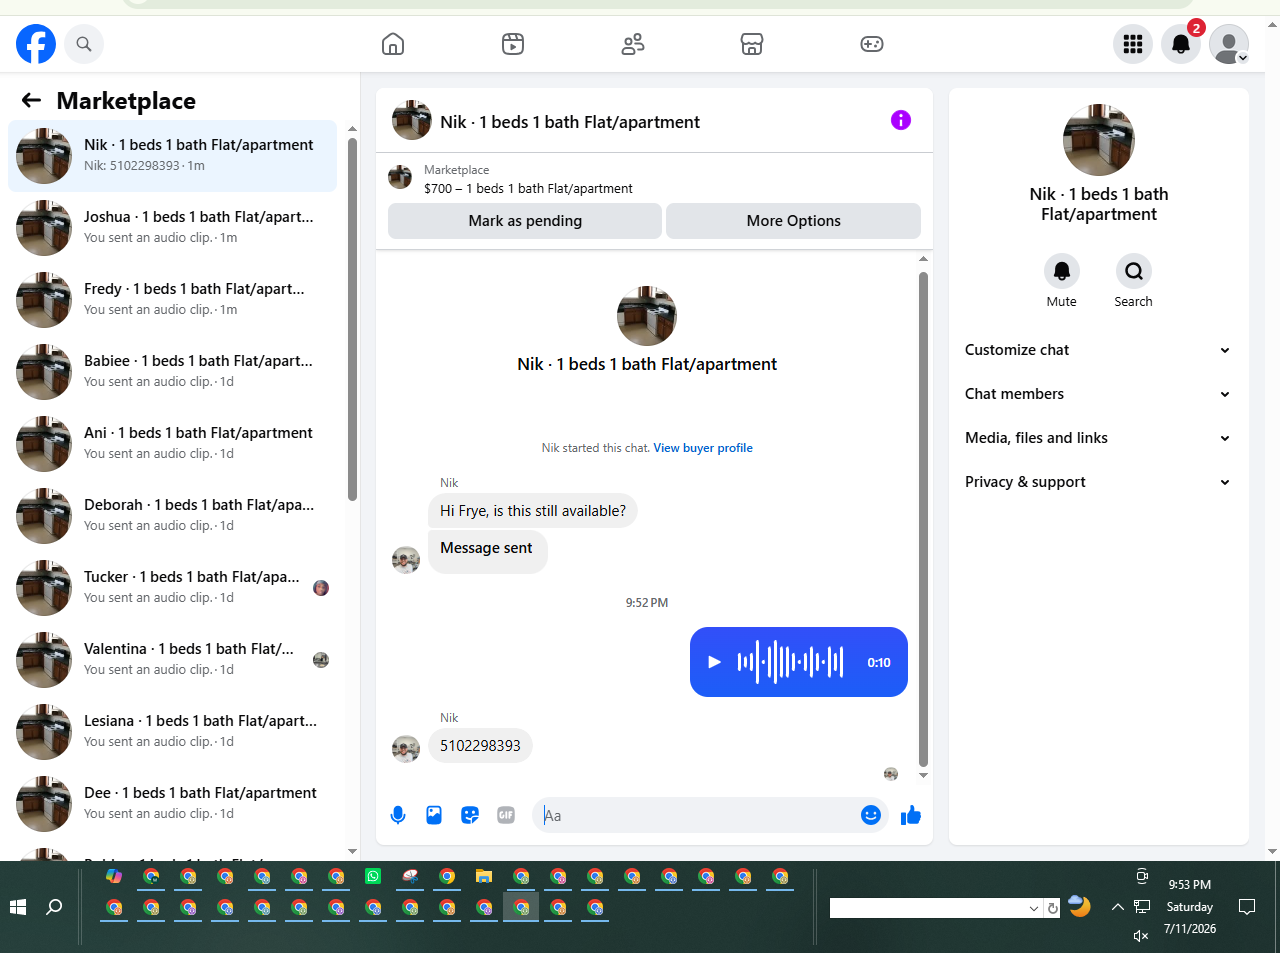Open the Marketplace storefront icon

tap(752, 44)
